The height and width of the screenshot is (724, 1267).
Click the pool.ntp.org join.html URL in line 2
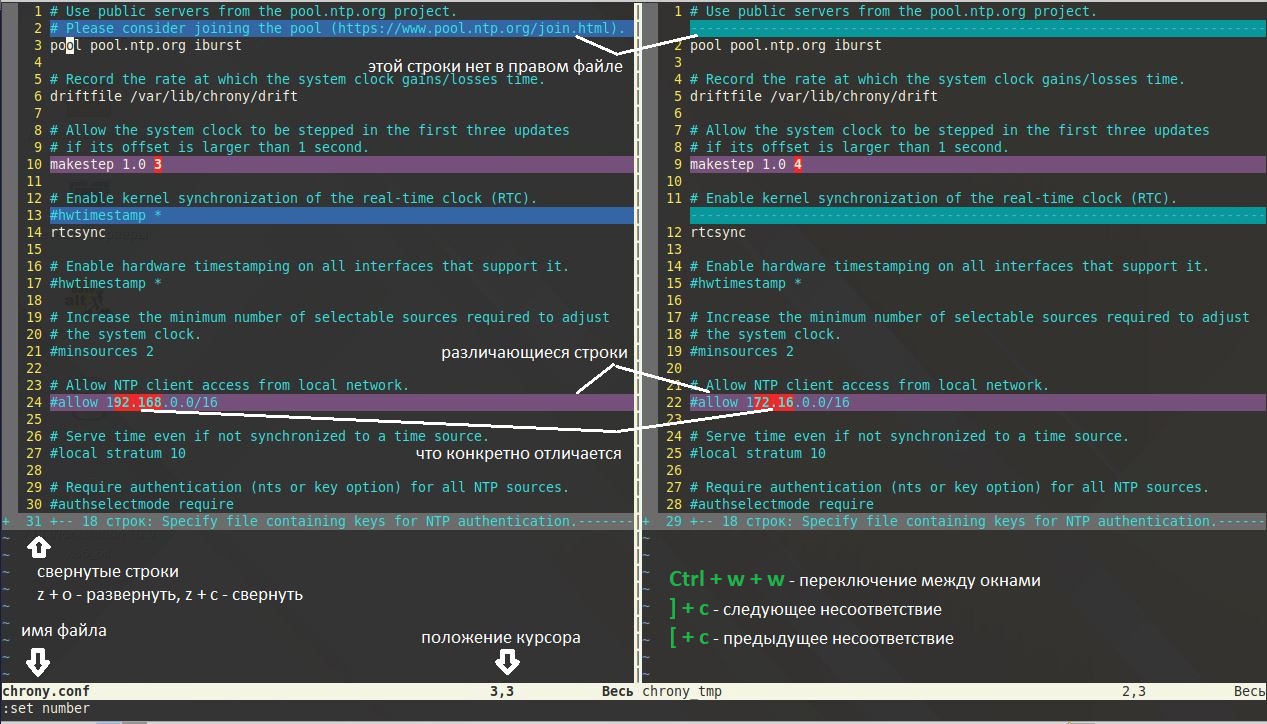(473, 28)
